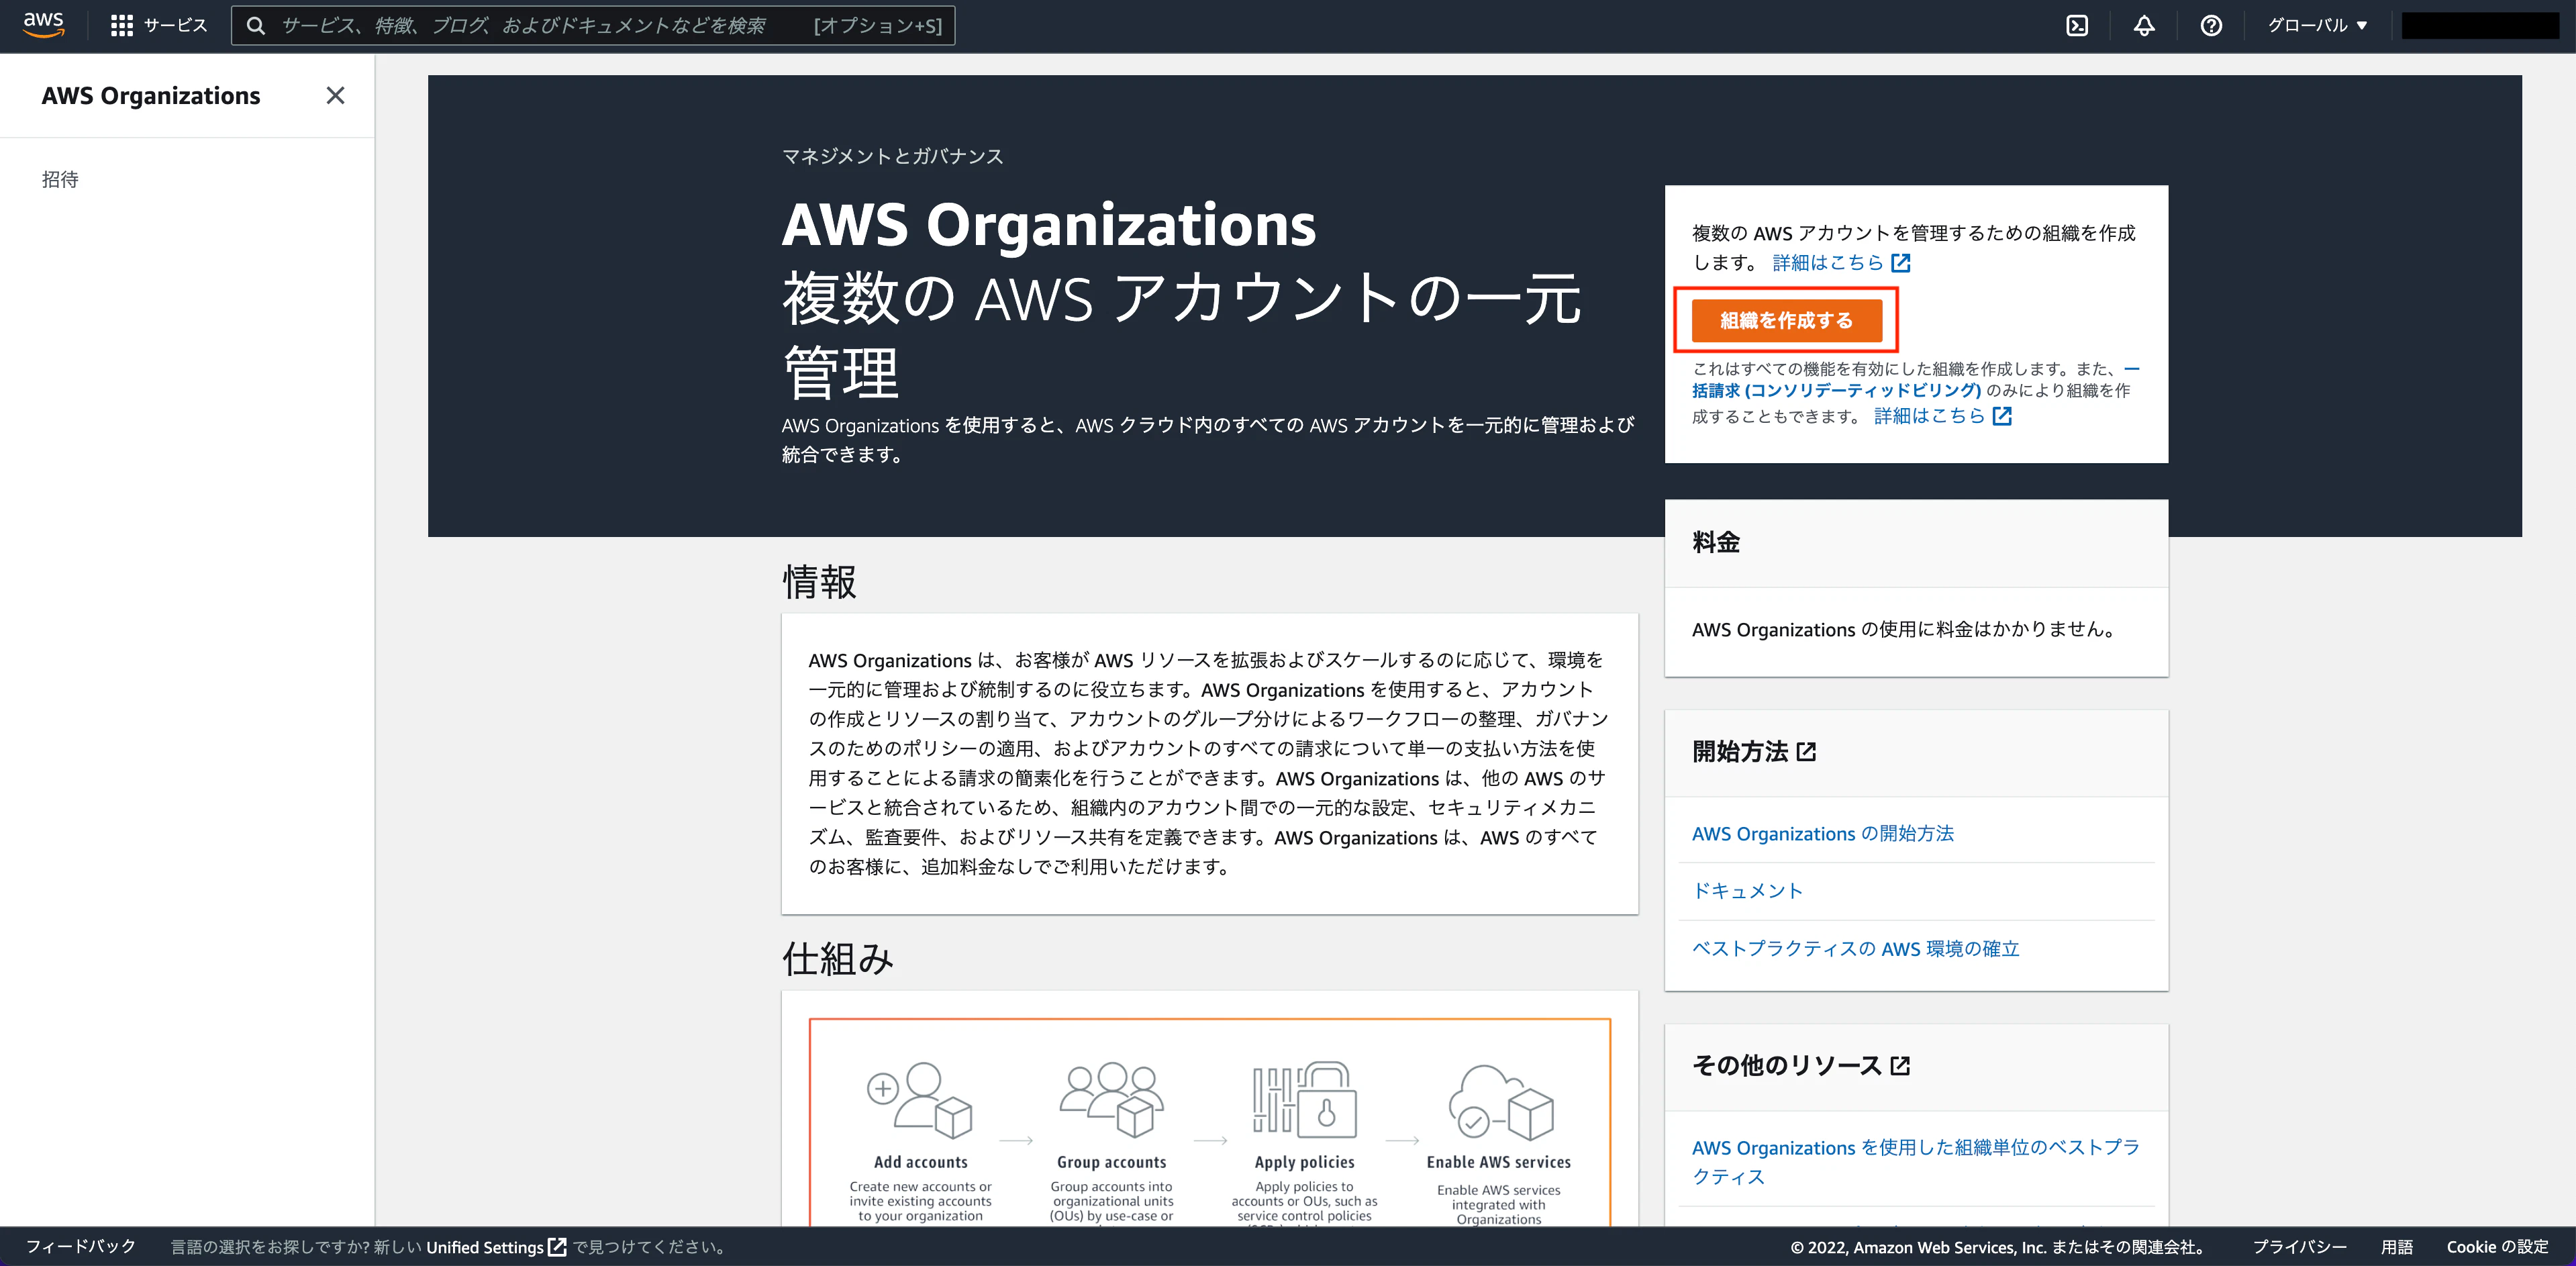Click the search magnifier icon
This screenshot has height=1266, width=2576.
[x=256, y=26]
